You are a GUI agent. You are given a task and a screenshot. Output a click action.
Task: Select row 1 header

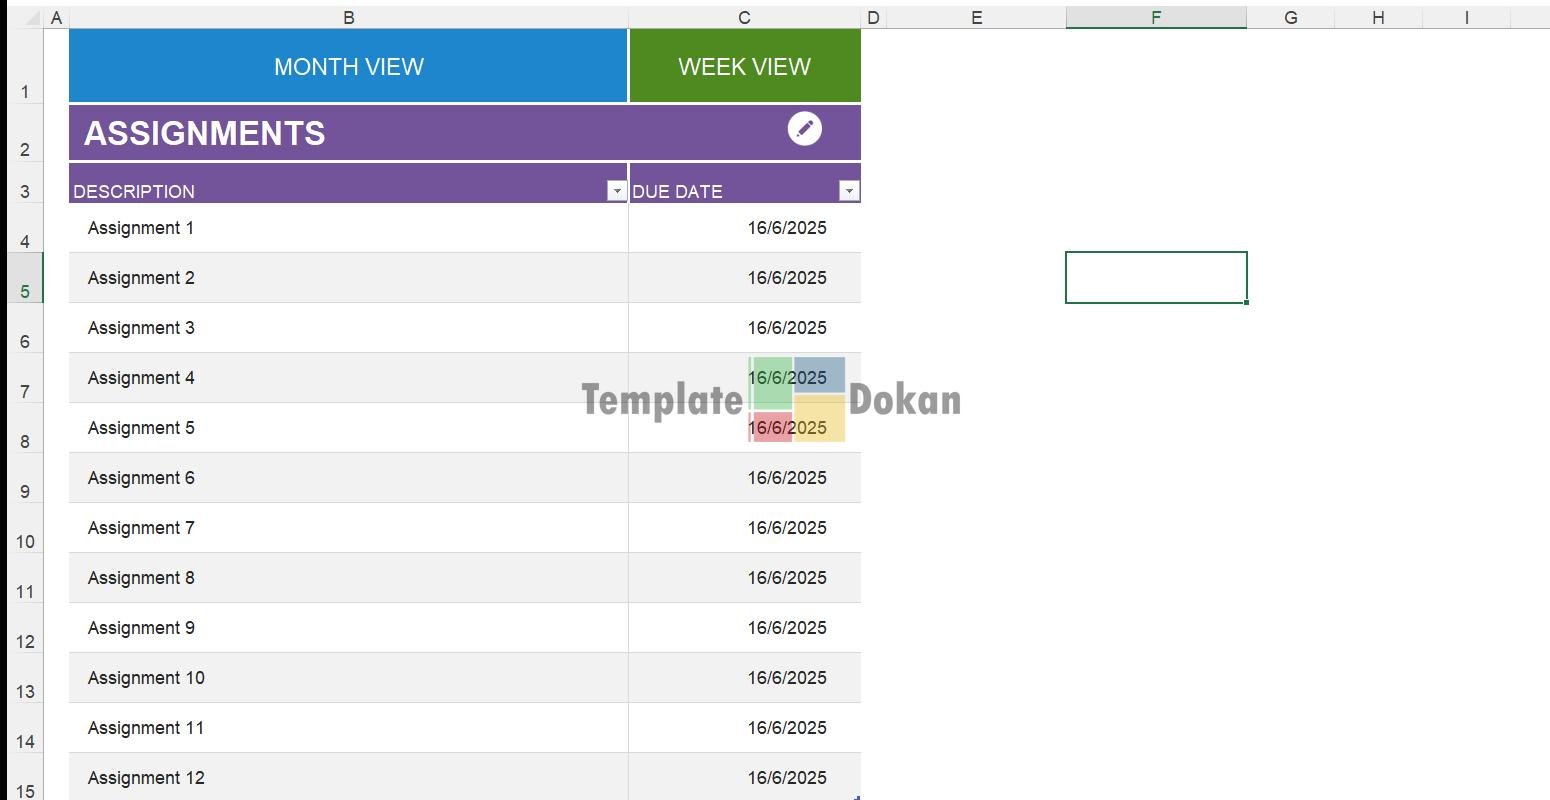[x=25, y=66]
